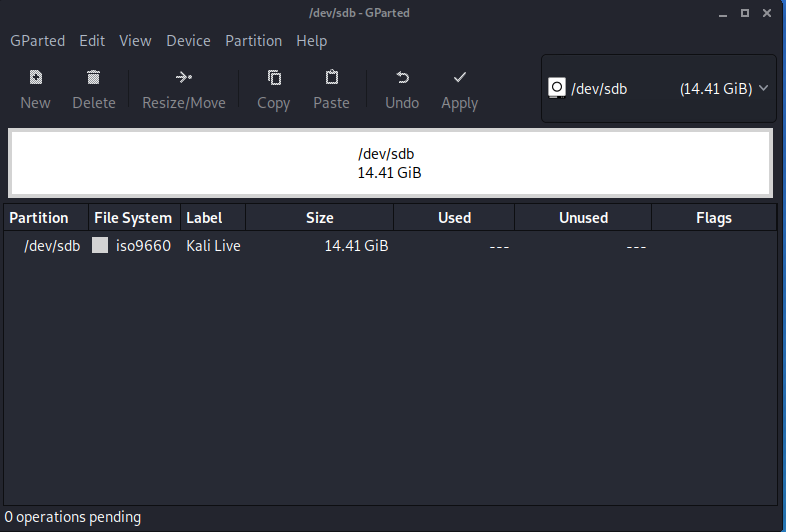Undo last operation via toolbar icon
786x532 pixels.
[x=402, y=78]
